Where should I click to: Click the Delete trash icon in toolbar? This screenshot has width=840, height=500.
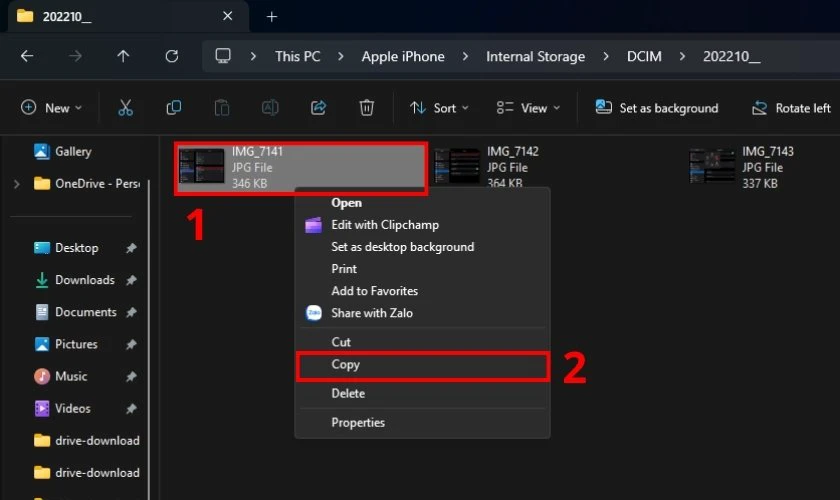(x=366, y=108)
